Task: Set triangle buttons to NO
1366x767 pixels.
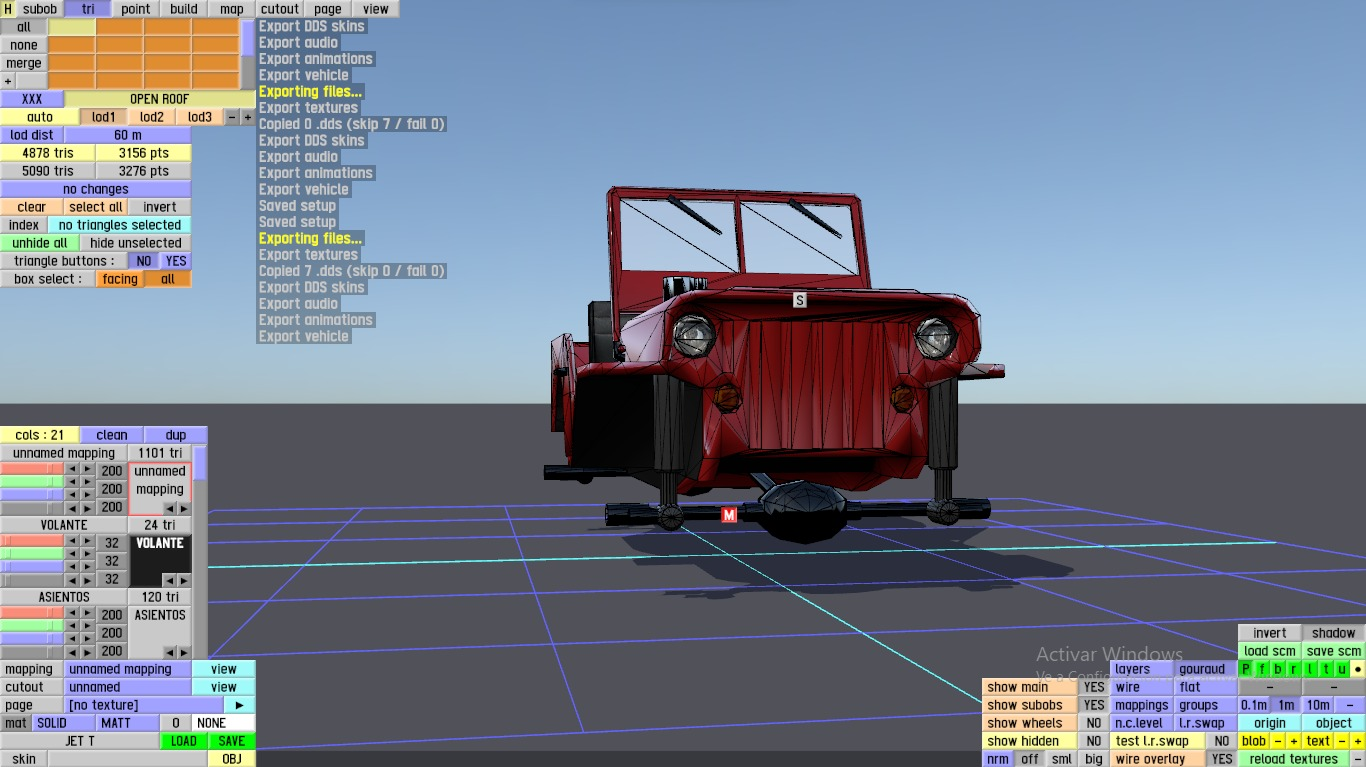Action: pos(144,261)
